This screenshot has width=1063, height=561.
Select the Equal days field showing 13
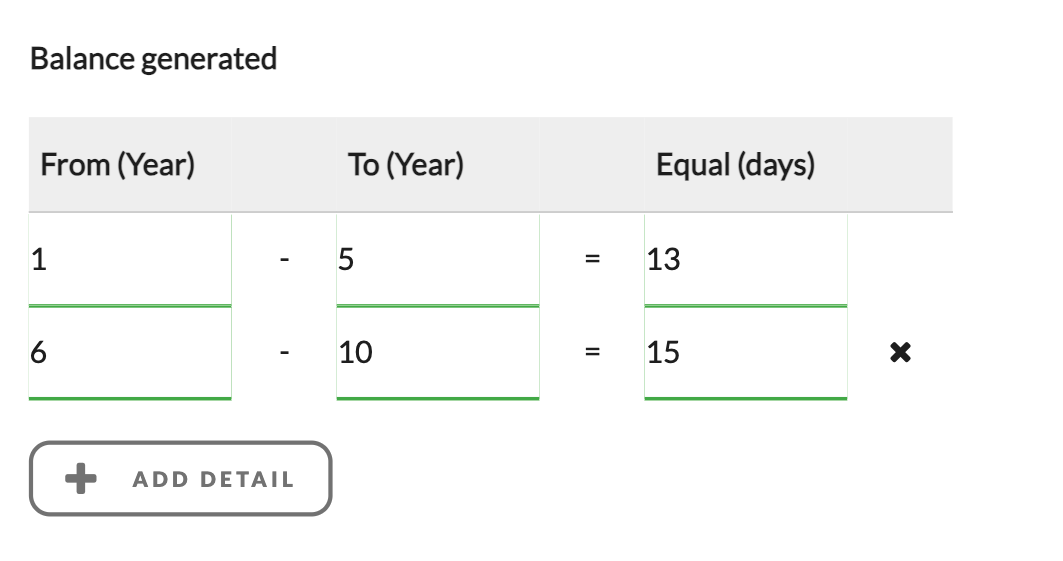point(745,260)
